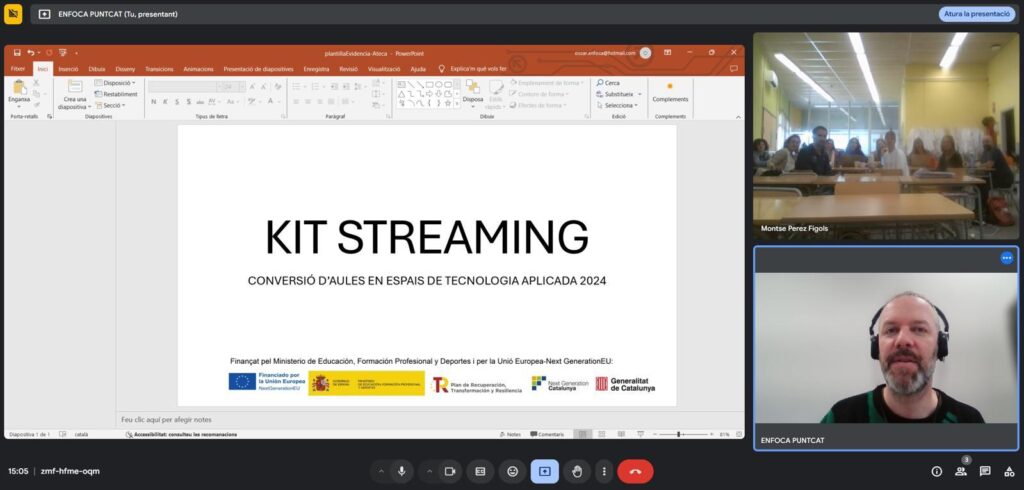
Task: Open the emoji reactions picker
Action: 512,471
